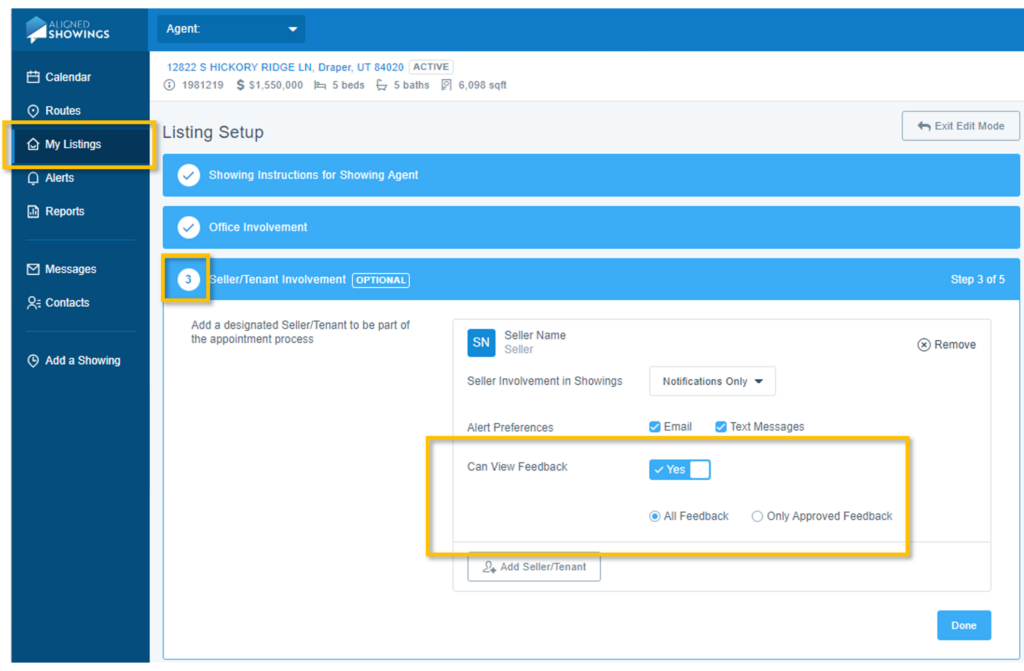Viewport: 1024px width, 671px height.
Task: Click the Aligned Showings logo
Action: pos(67,30)
